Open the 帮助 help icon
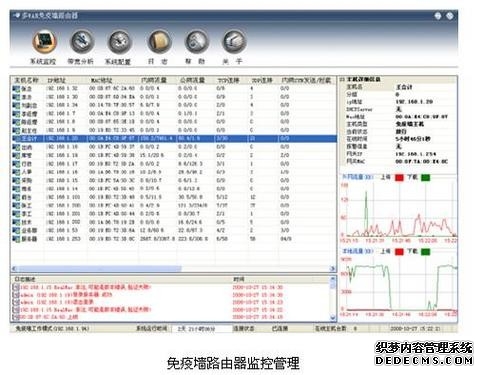The height and width of the screenshot is (375, 484). coord(197,42)
